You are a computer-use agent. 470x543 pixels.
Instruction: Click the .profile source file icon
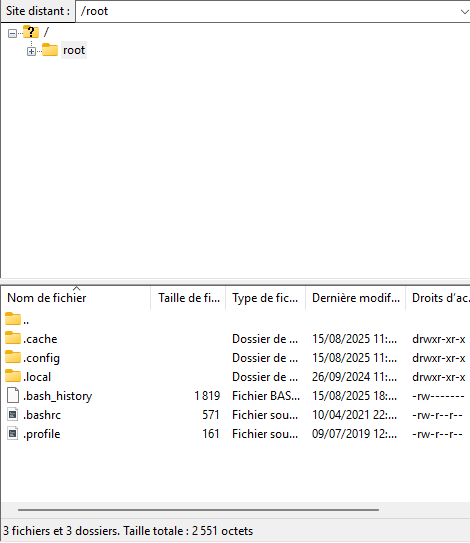tap(13, 434)
